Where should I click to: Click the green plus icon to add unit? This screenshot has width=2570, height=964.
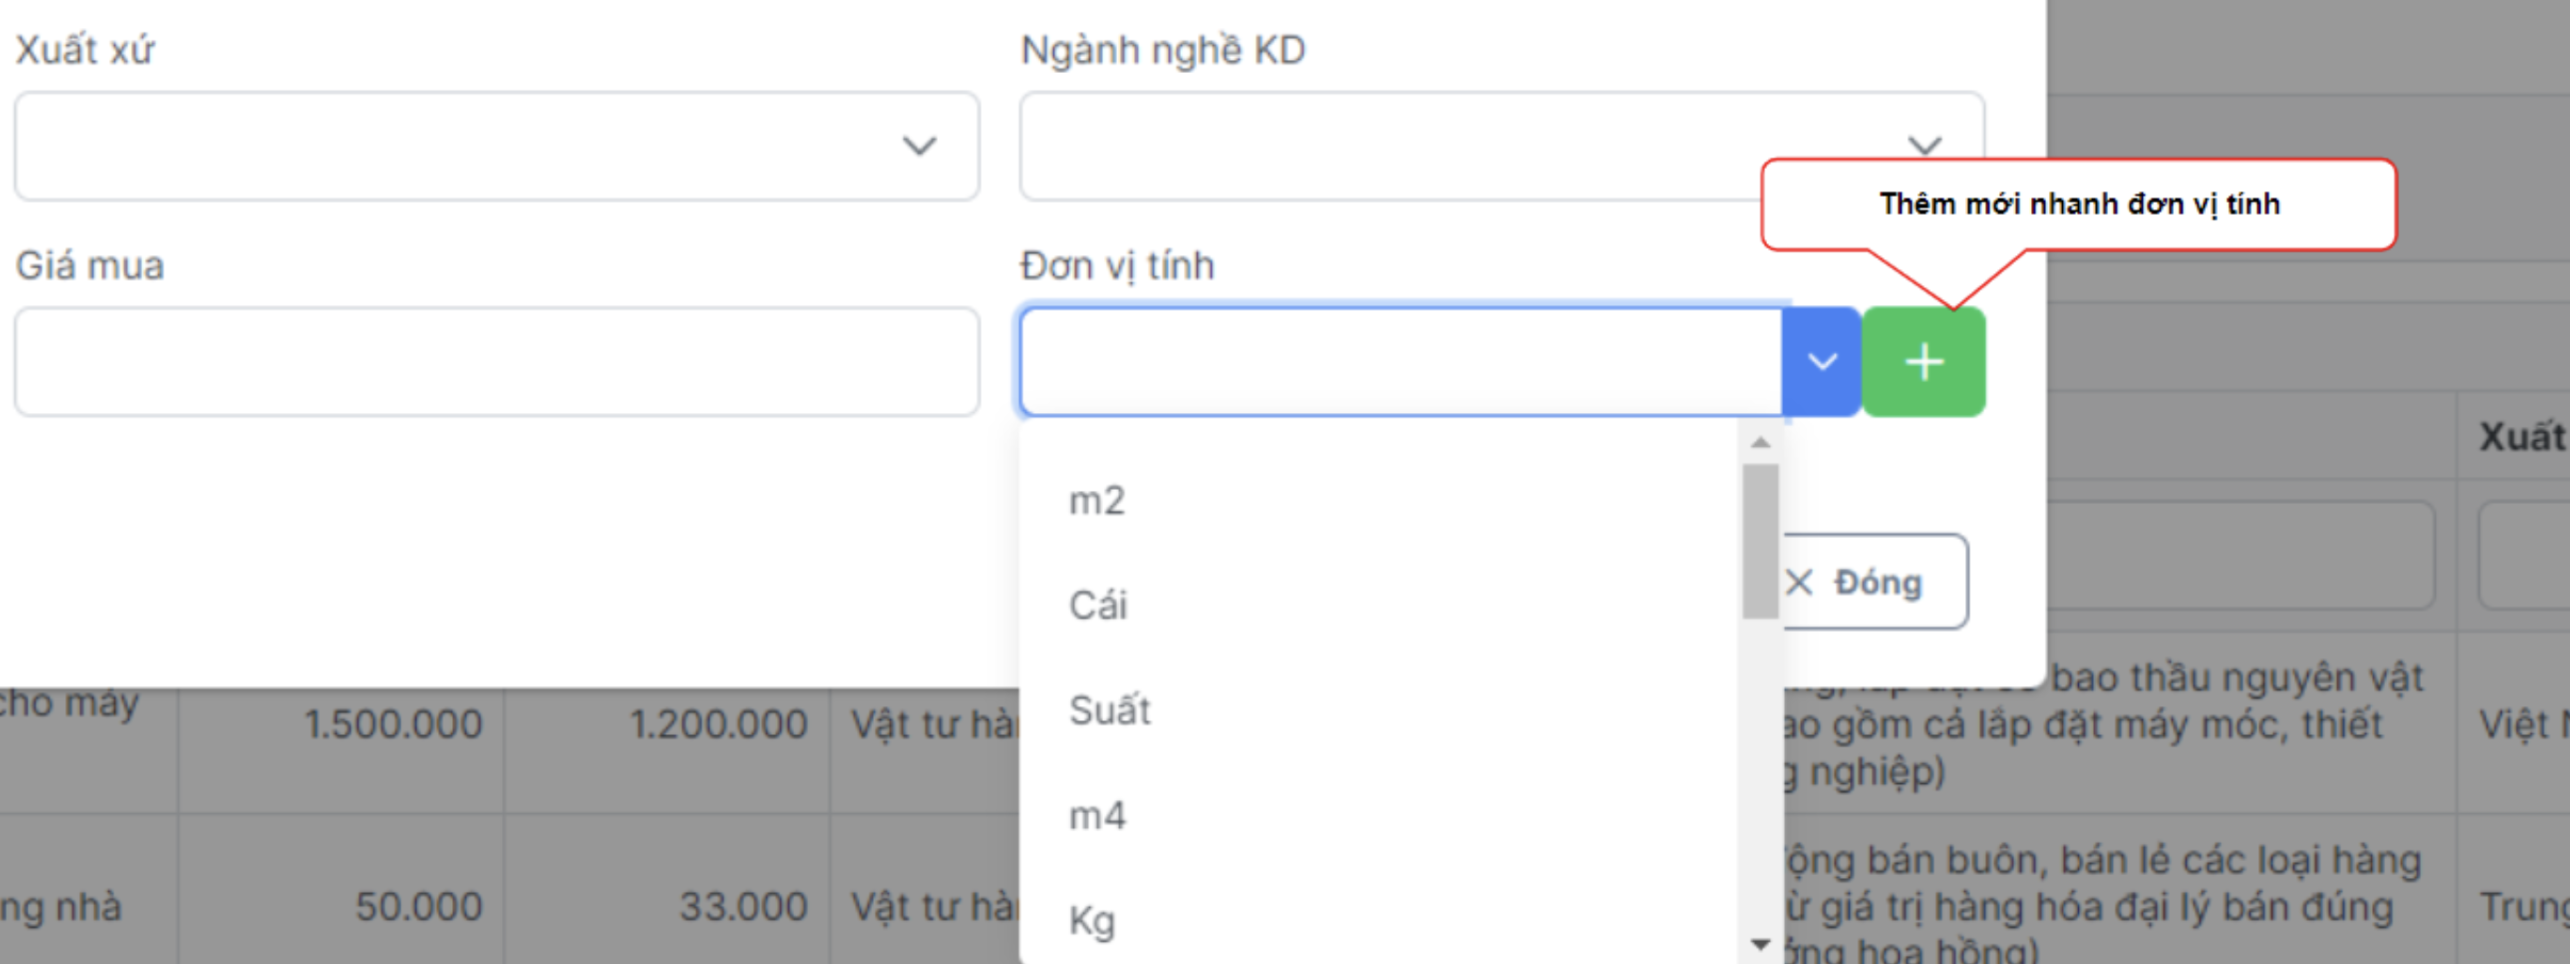pyautogui.click(x=1923, y=362)
